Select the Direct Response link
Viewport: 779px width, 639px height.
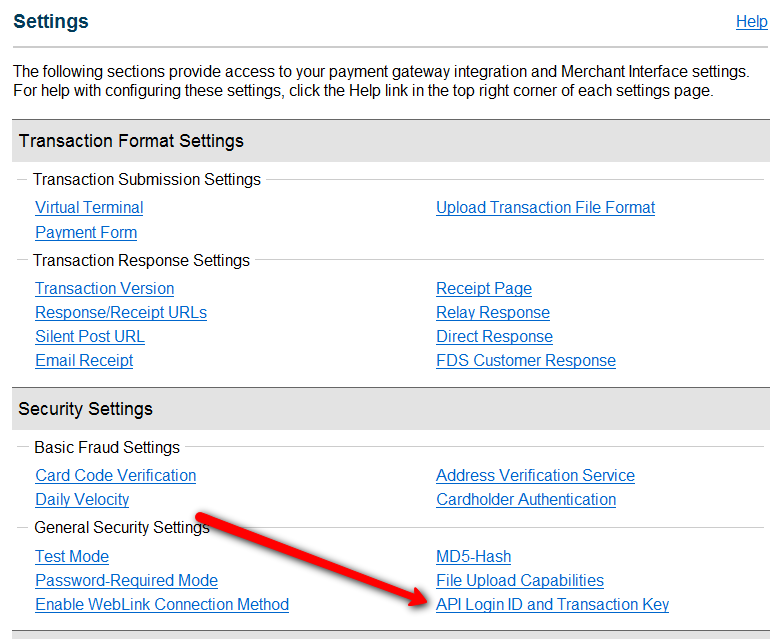pyautogui.click(x=494, y=337)
